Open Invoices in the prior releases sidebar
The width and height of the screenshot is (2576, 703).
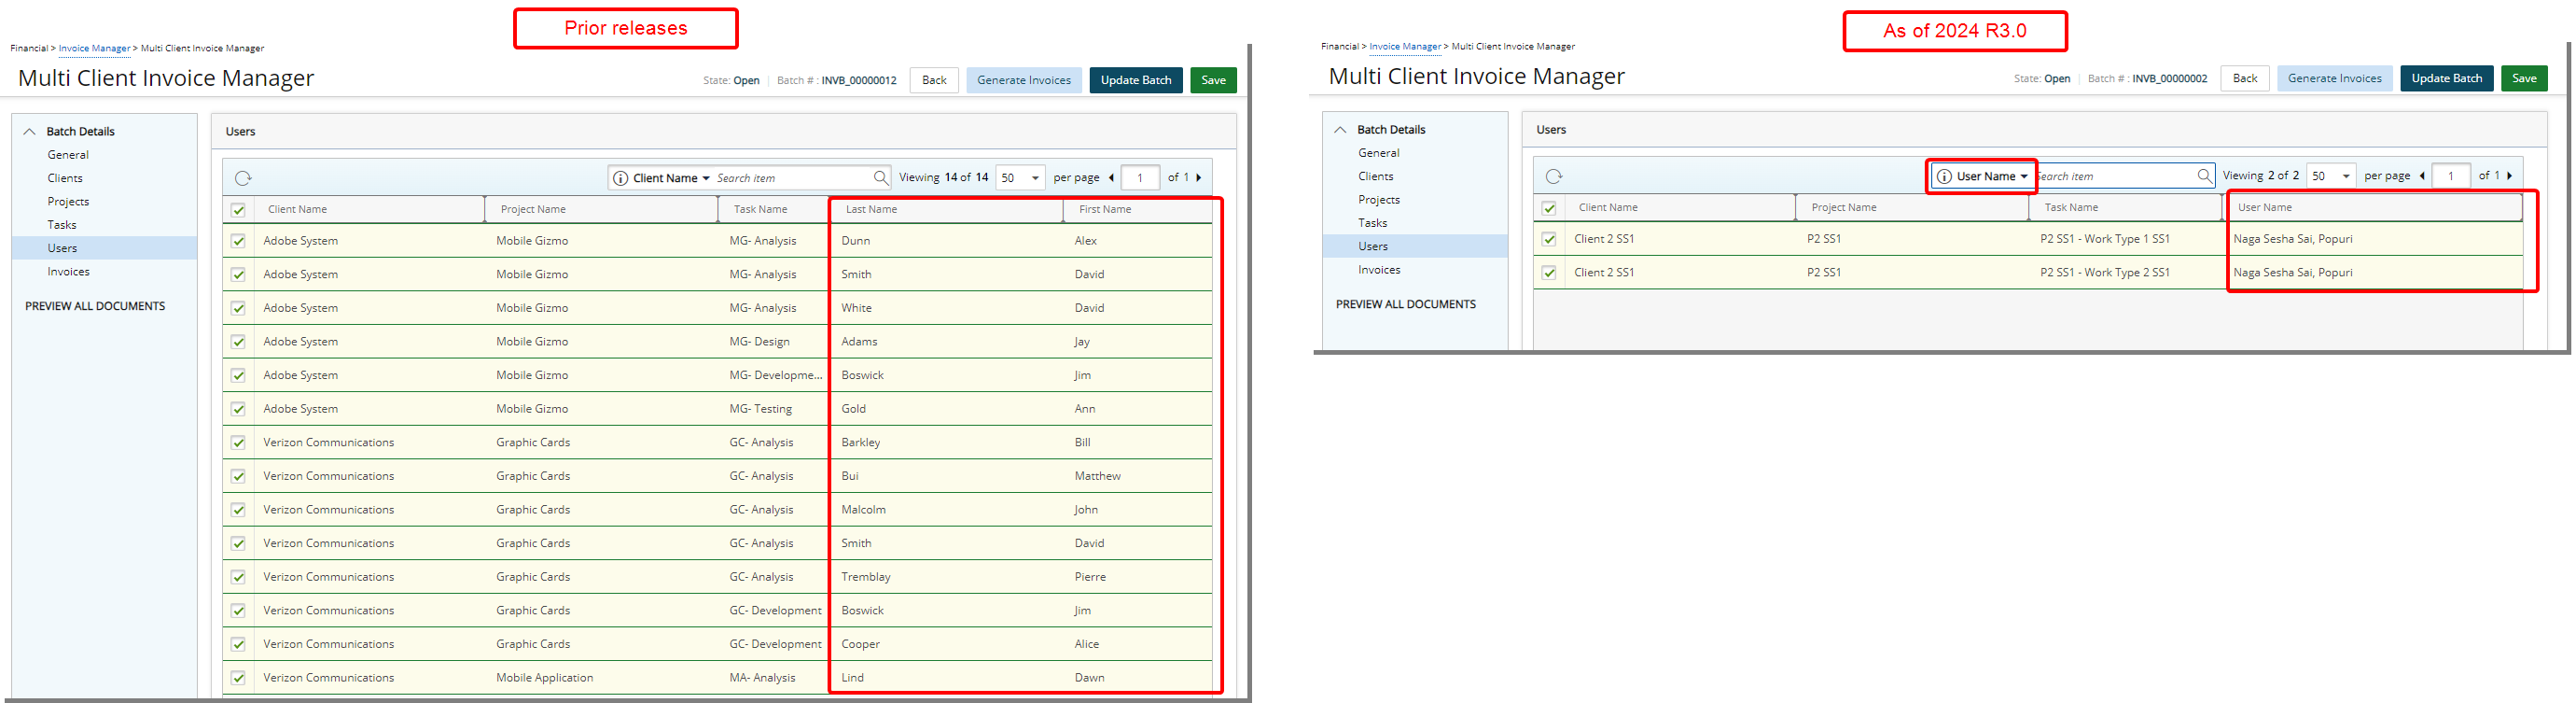click(68, 272)
